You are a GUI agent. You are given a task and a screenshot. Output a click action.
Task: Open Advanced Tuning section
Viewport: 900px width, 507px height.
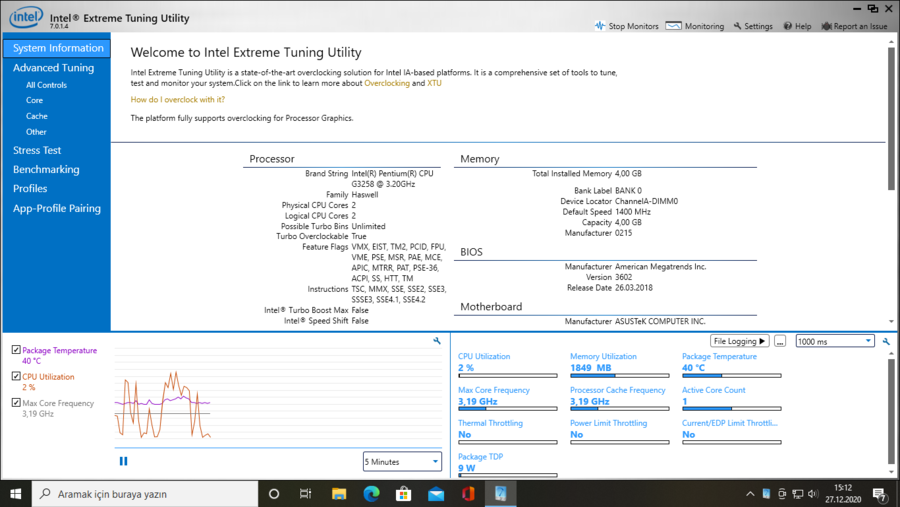tap(53, 68)
